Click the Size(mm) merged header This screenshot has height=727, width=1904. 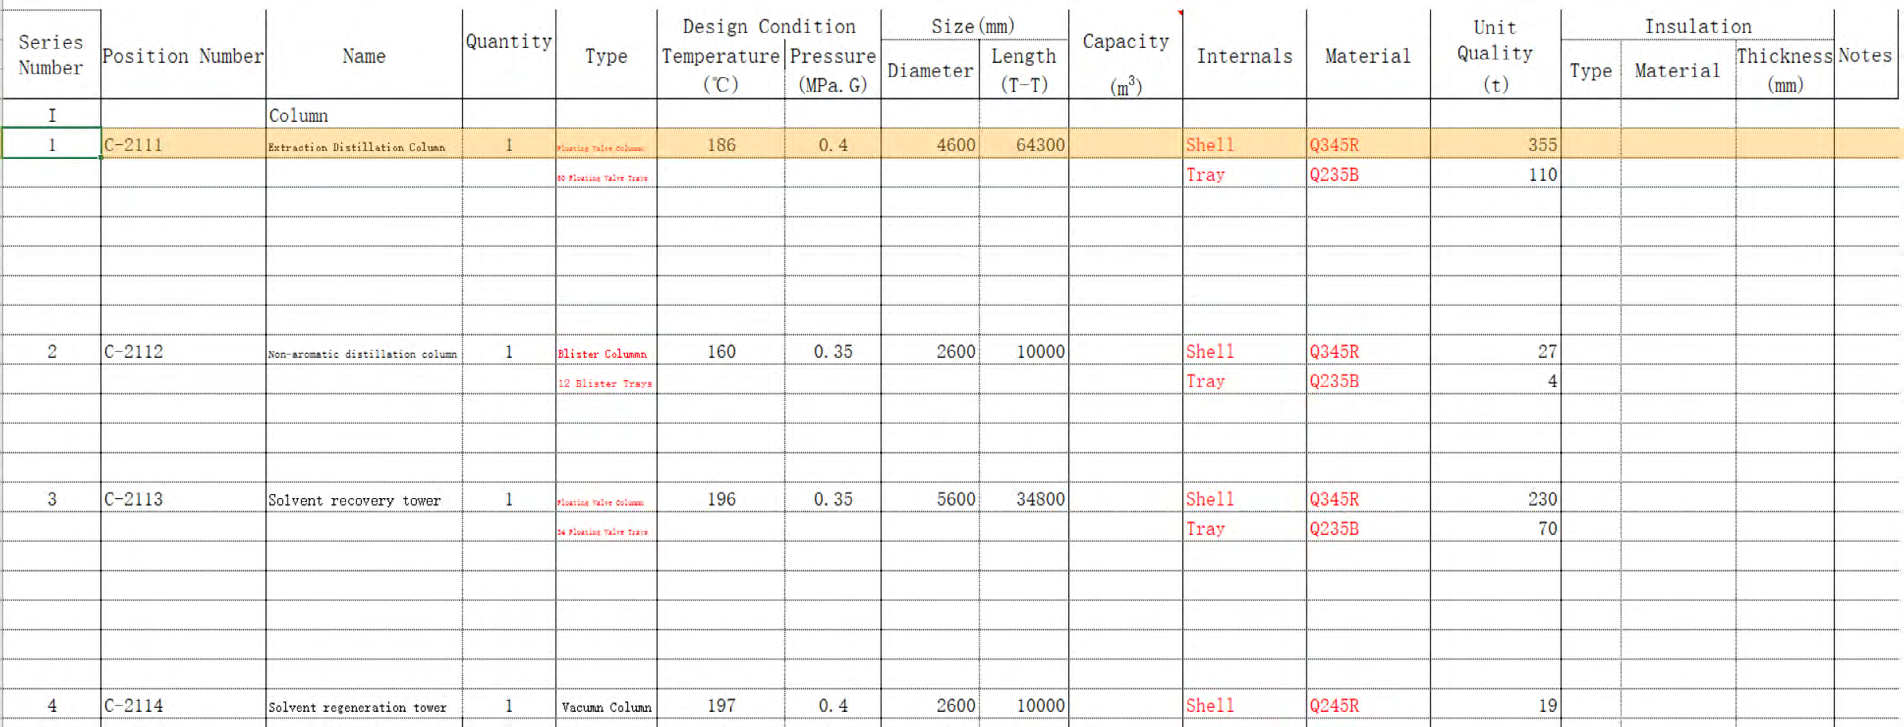point(974,26)
